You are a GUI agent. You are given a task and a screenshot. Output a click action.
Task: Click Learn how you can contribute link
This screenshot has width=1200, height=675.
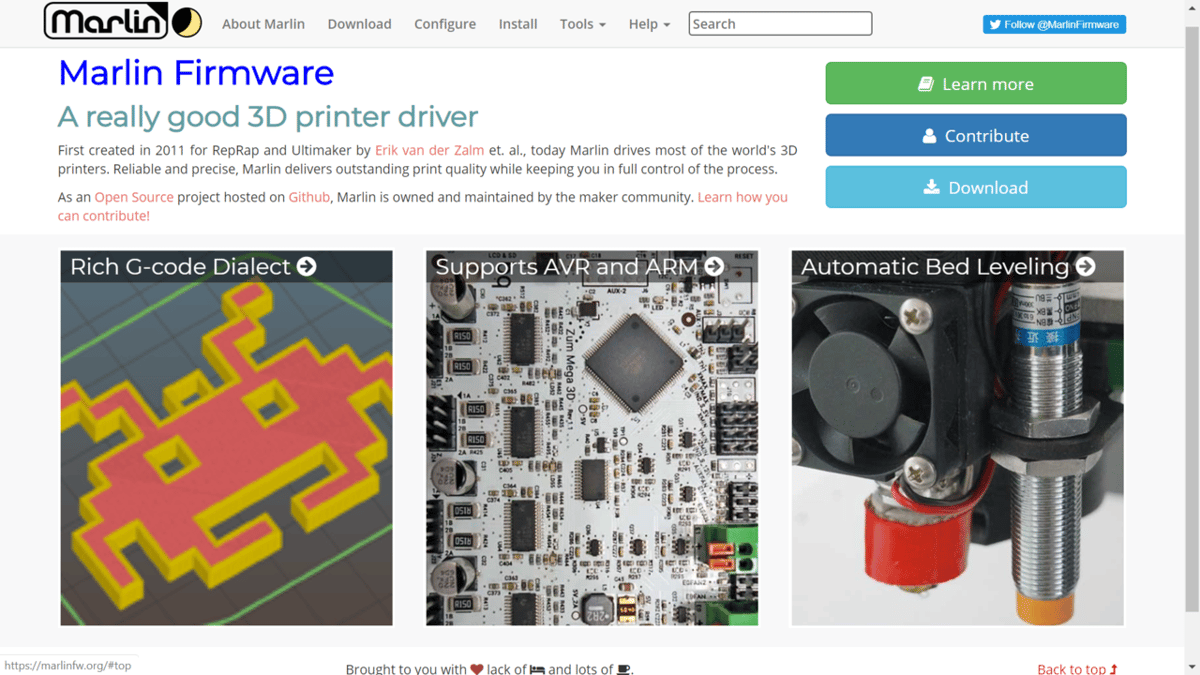423,206
